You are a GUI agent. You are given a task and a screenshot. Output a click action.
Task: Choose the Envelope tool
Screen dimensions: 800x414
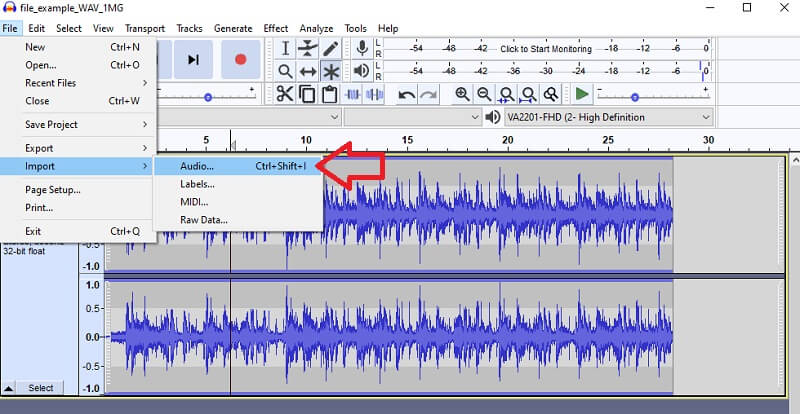click(x=308, y=48)
